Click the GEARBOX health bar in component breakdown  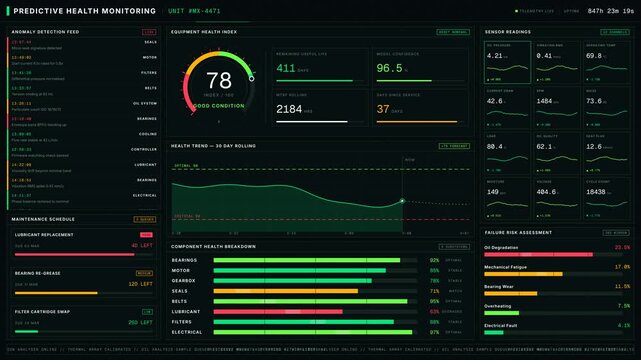293,281
